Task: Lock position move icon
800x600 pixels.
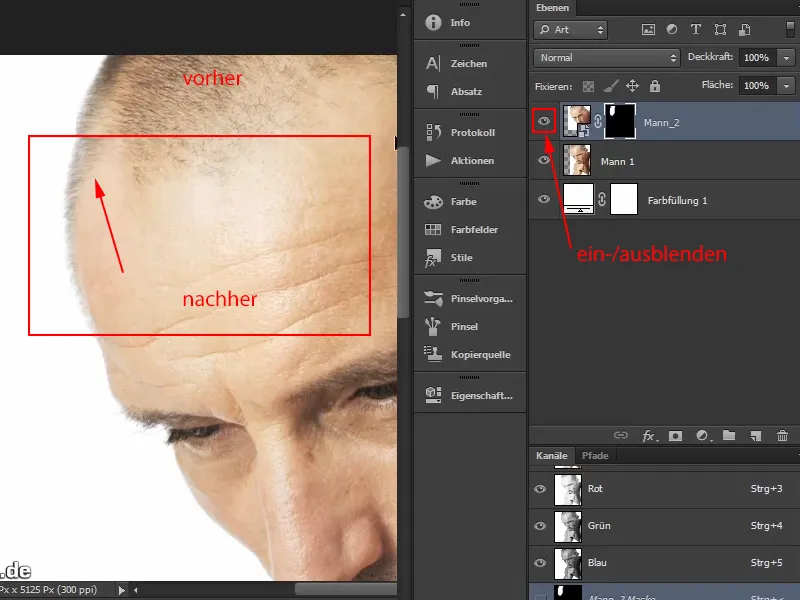Action: [632, 86]
